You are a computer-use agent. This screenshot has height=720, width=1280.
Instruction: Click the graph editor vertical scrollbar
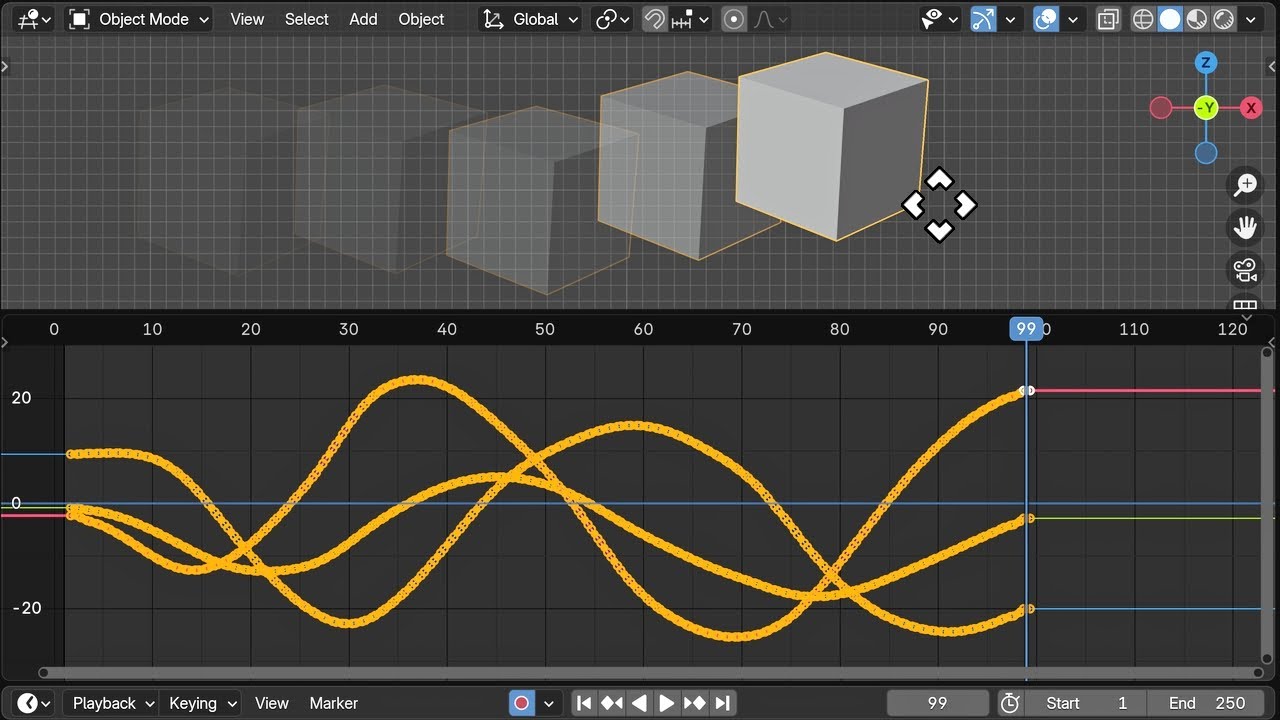(1267, 507)
